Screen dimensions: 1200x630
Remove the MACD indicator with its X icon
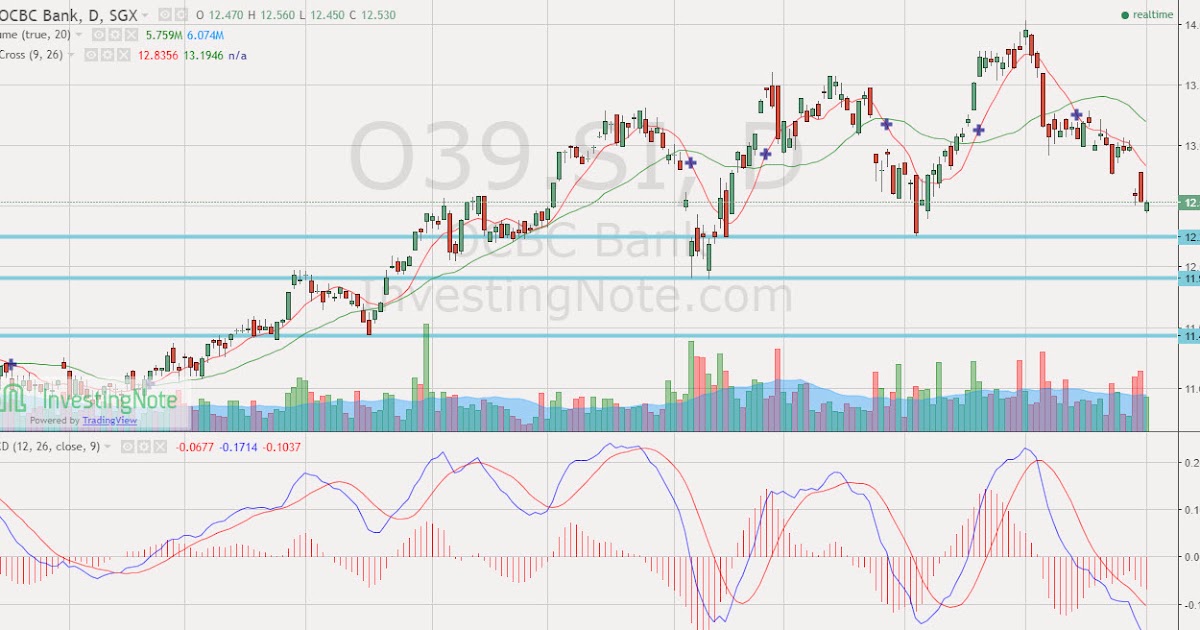tap(160, 447)
